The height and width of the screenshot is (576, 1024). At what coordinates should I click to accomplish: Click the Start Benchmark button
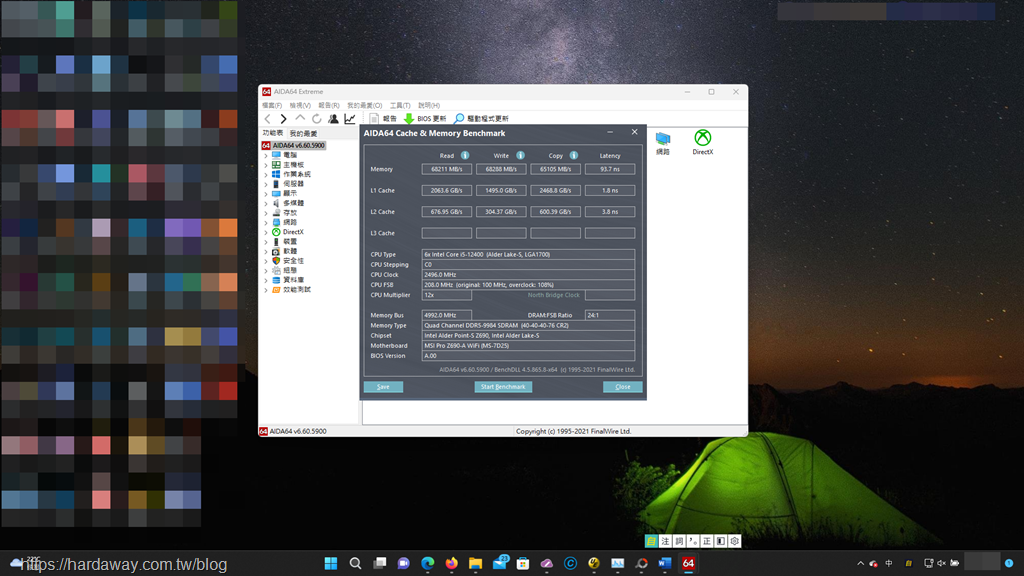[503, 387]
